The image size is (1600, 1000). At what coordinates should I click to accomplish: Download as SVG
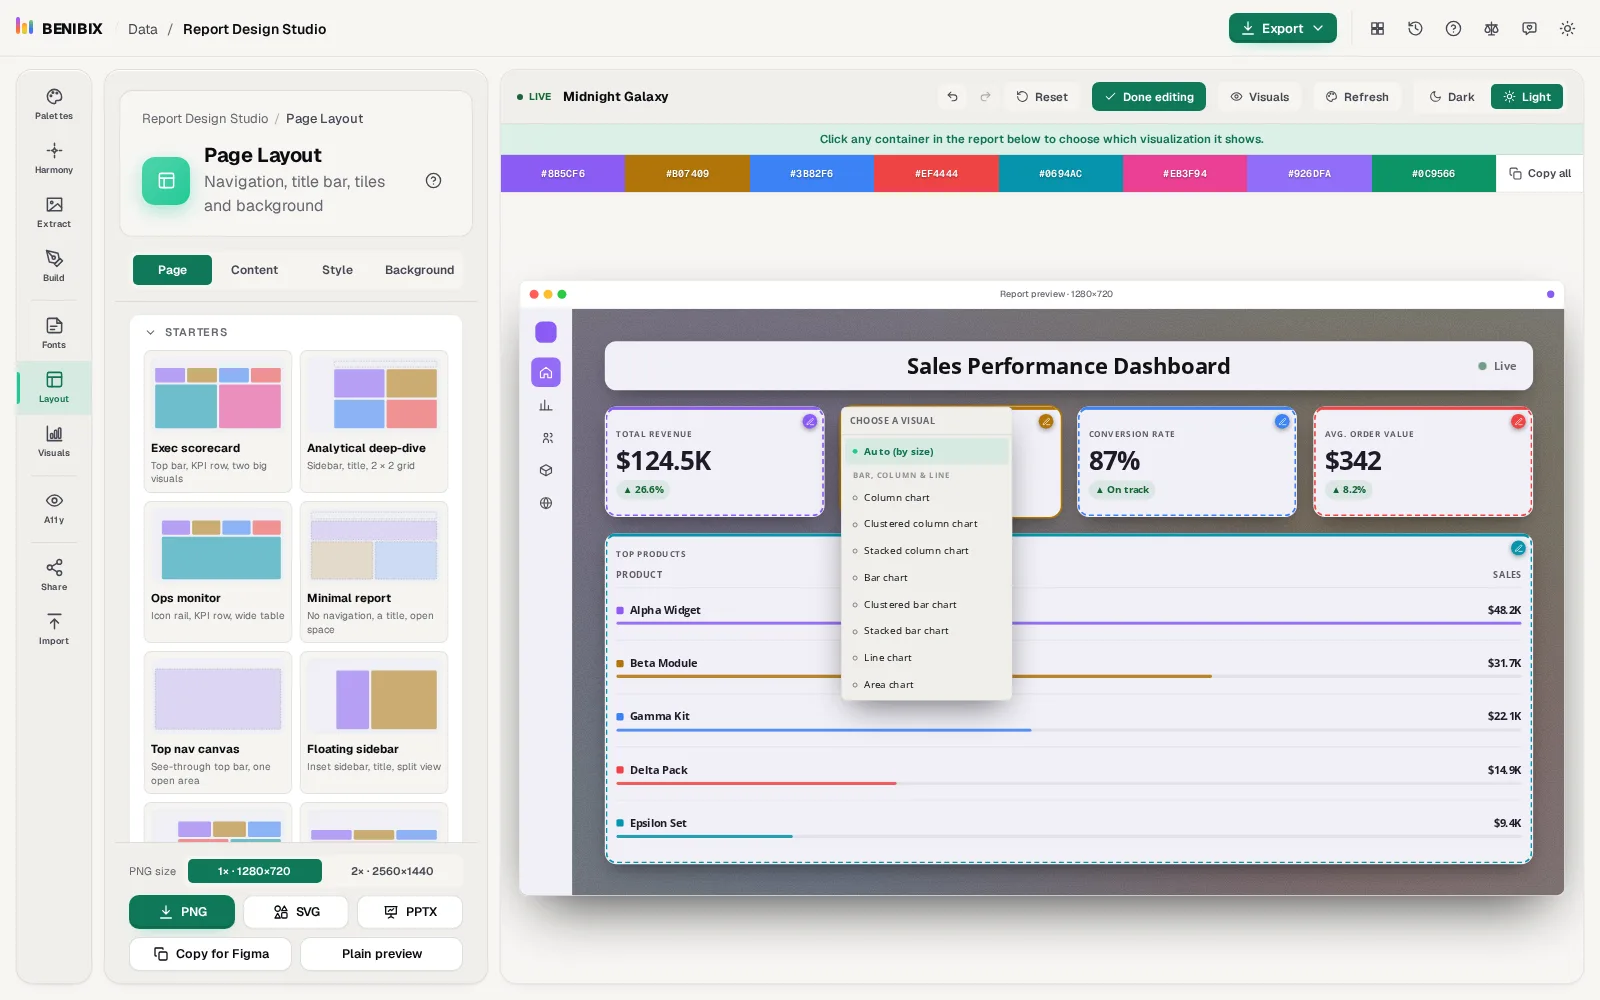coord(296,912)
